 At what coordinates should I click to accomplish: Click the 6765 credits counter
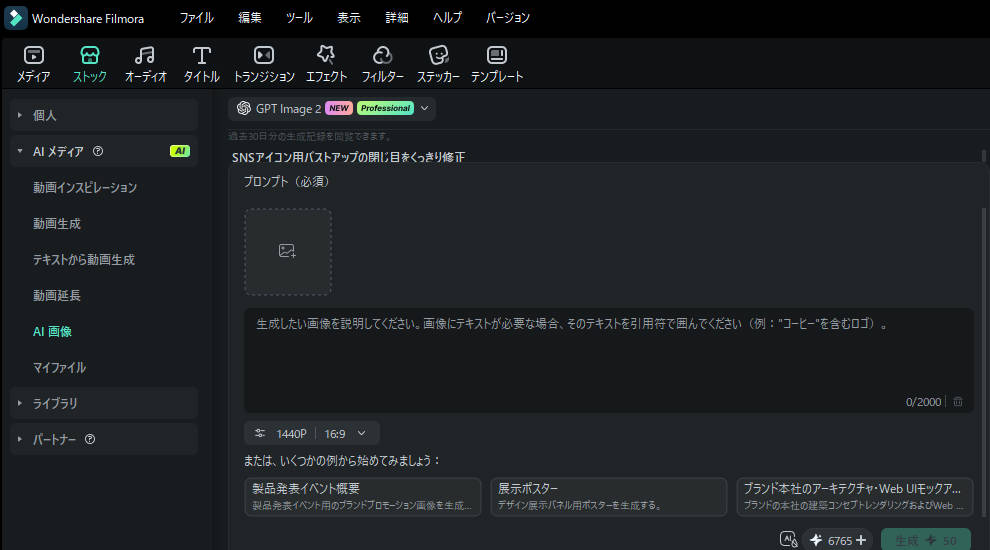[839, 541]
